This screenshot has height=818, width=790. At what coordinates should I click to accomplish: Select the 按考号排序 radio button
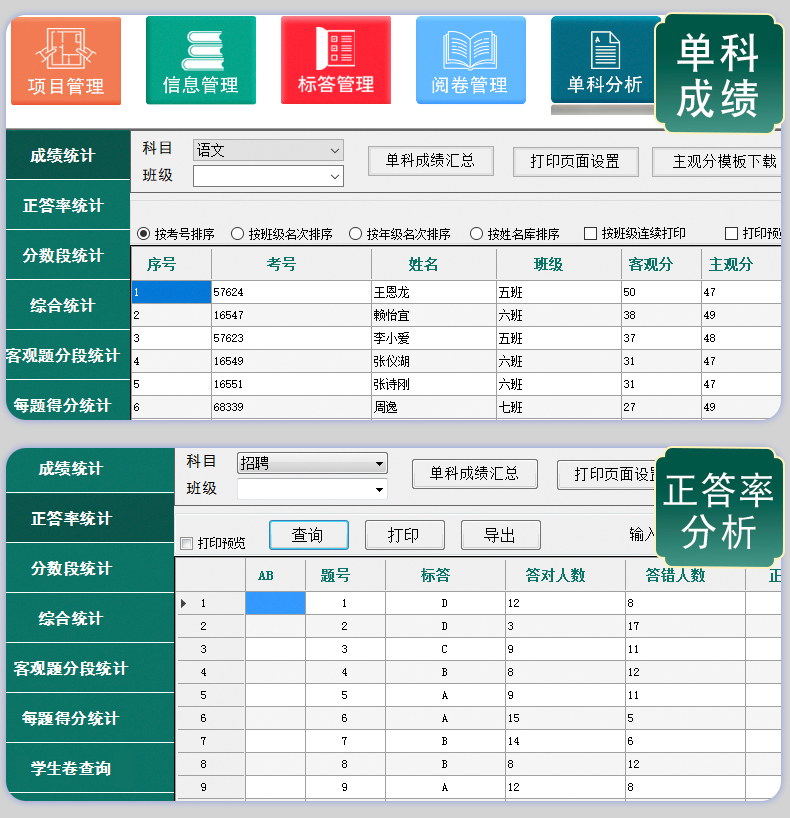(144, 234)
